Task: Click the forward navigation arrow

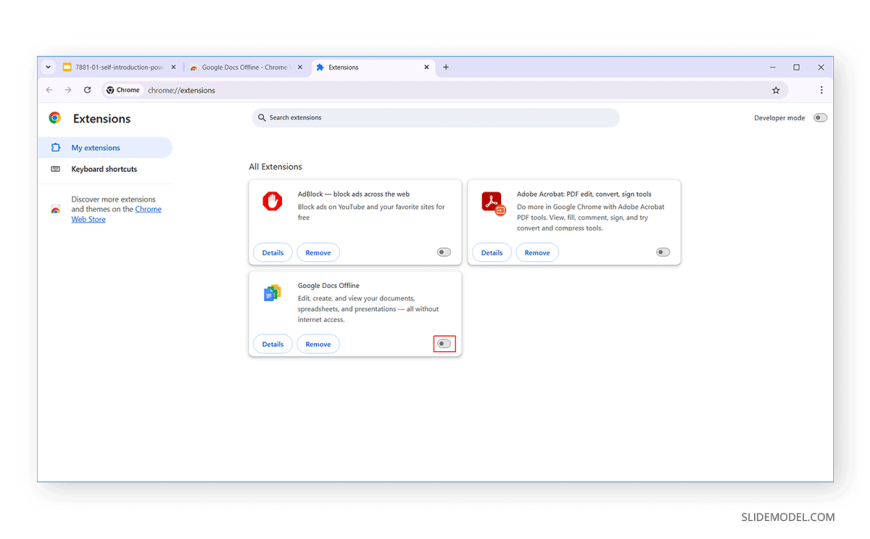Action: tap(68, 90)
